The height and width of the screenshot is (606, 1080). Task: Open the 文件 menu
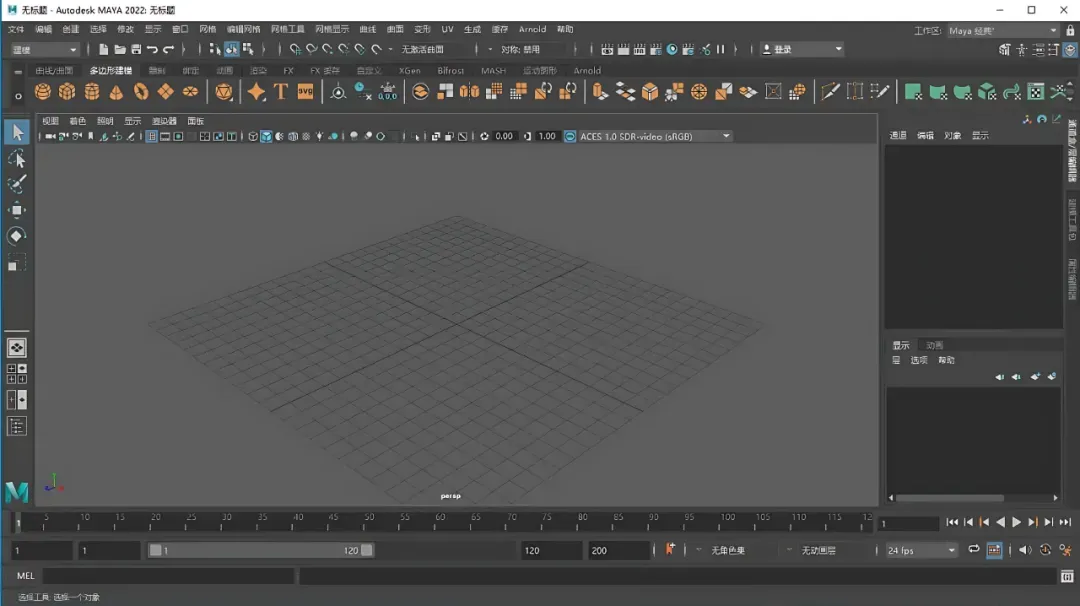16,29
